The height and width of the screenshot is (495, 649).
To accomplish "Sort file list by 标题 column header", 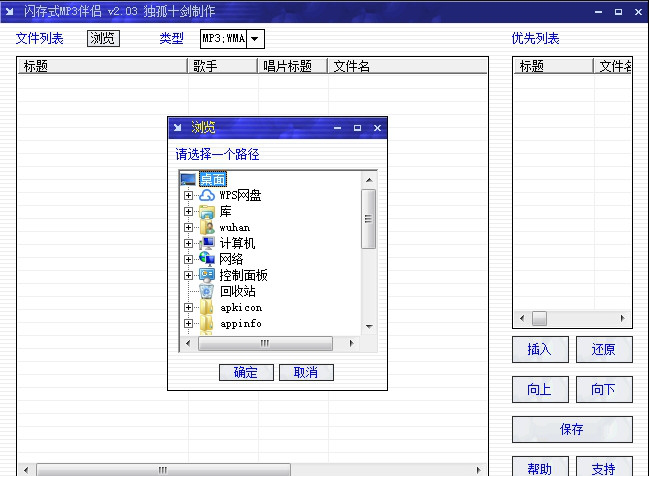I will click(x=103, y=66).
